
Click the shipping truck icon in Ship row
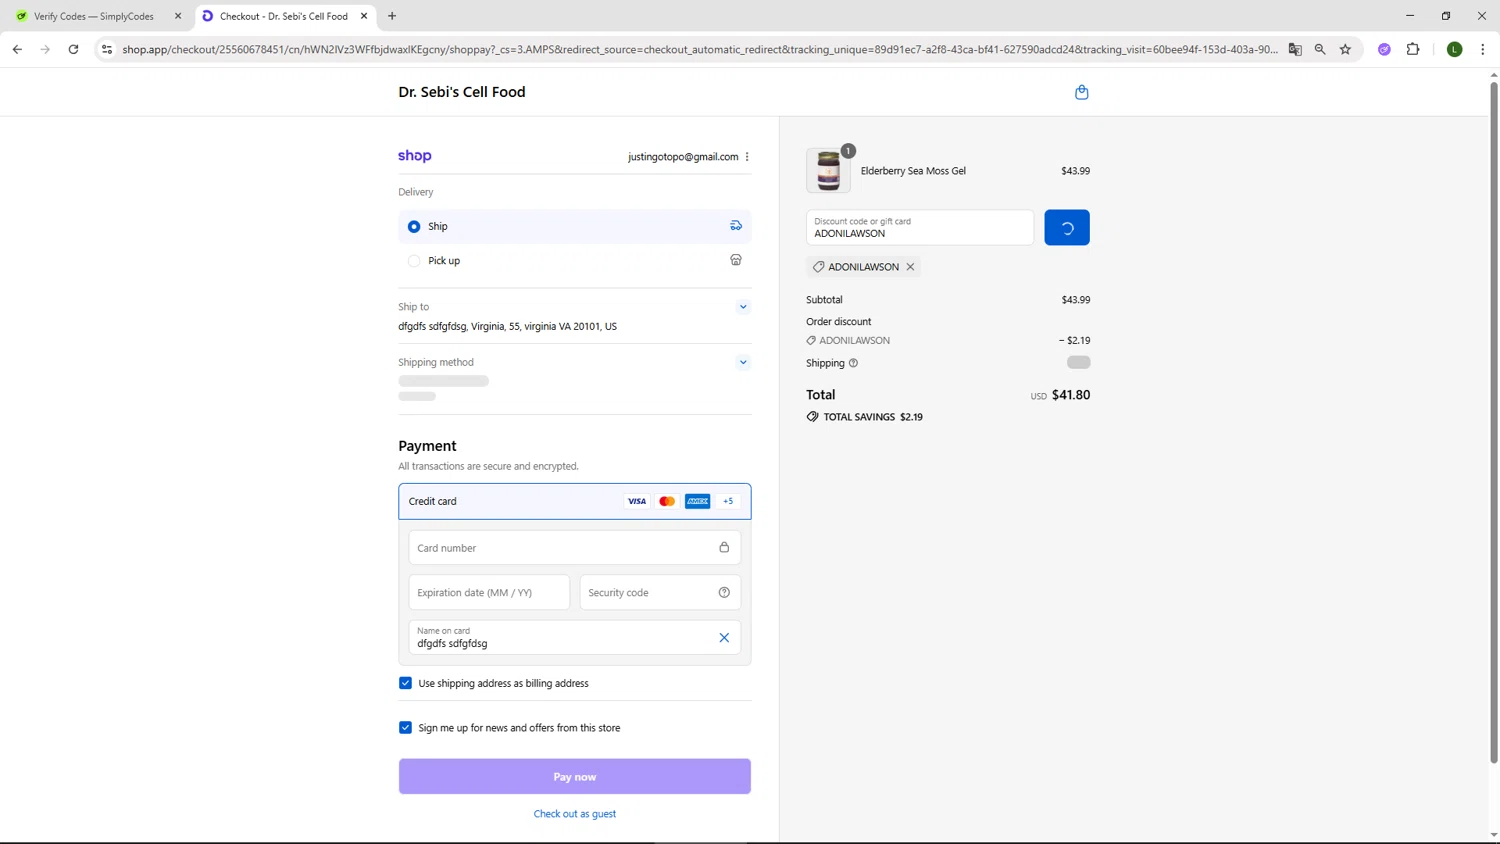point(736,226)
